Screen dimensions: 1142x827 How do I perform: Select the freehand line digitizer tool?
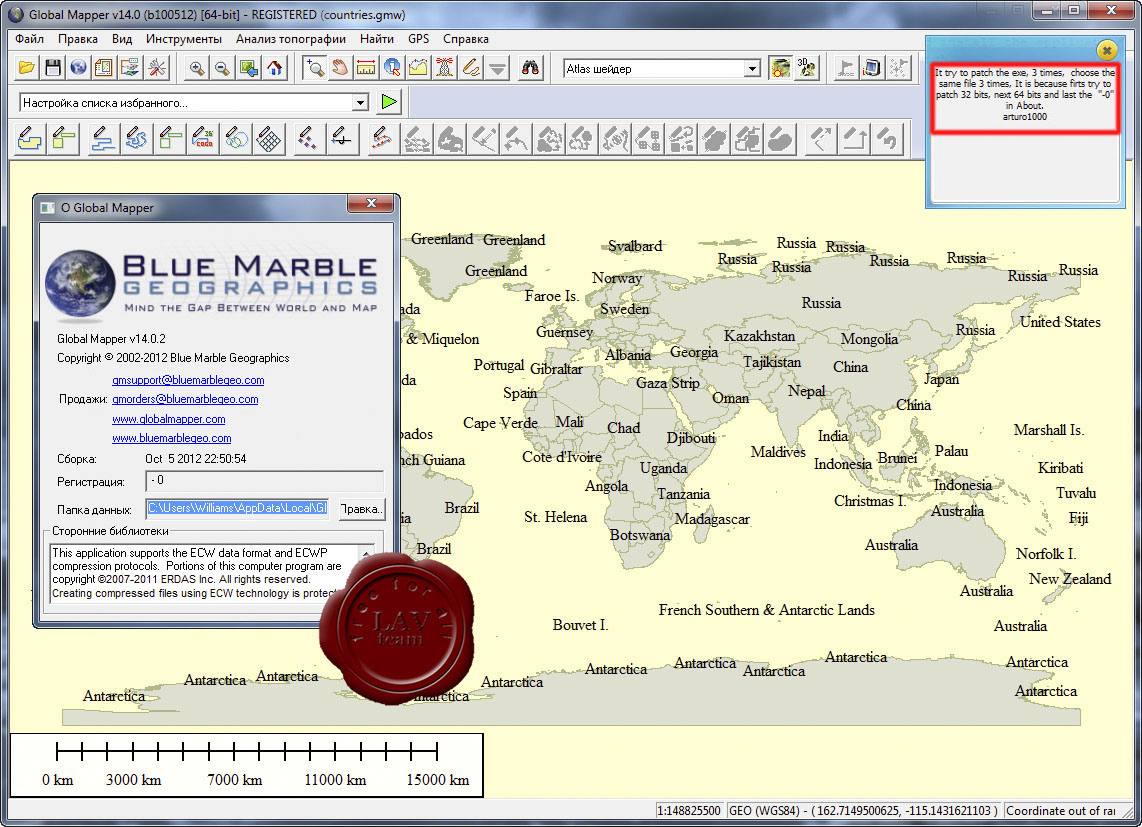click(x=136, y=138)
